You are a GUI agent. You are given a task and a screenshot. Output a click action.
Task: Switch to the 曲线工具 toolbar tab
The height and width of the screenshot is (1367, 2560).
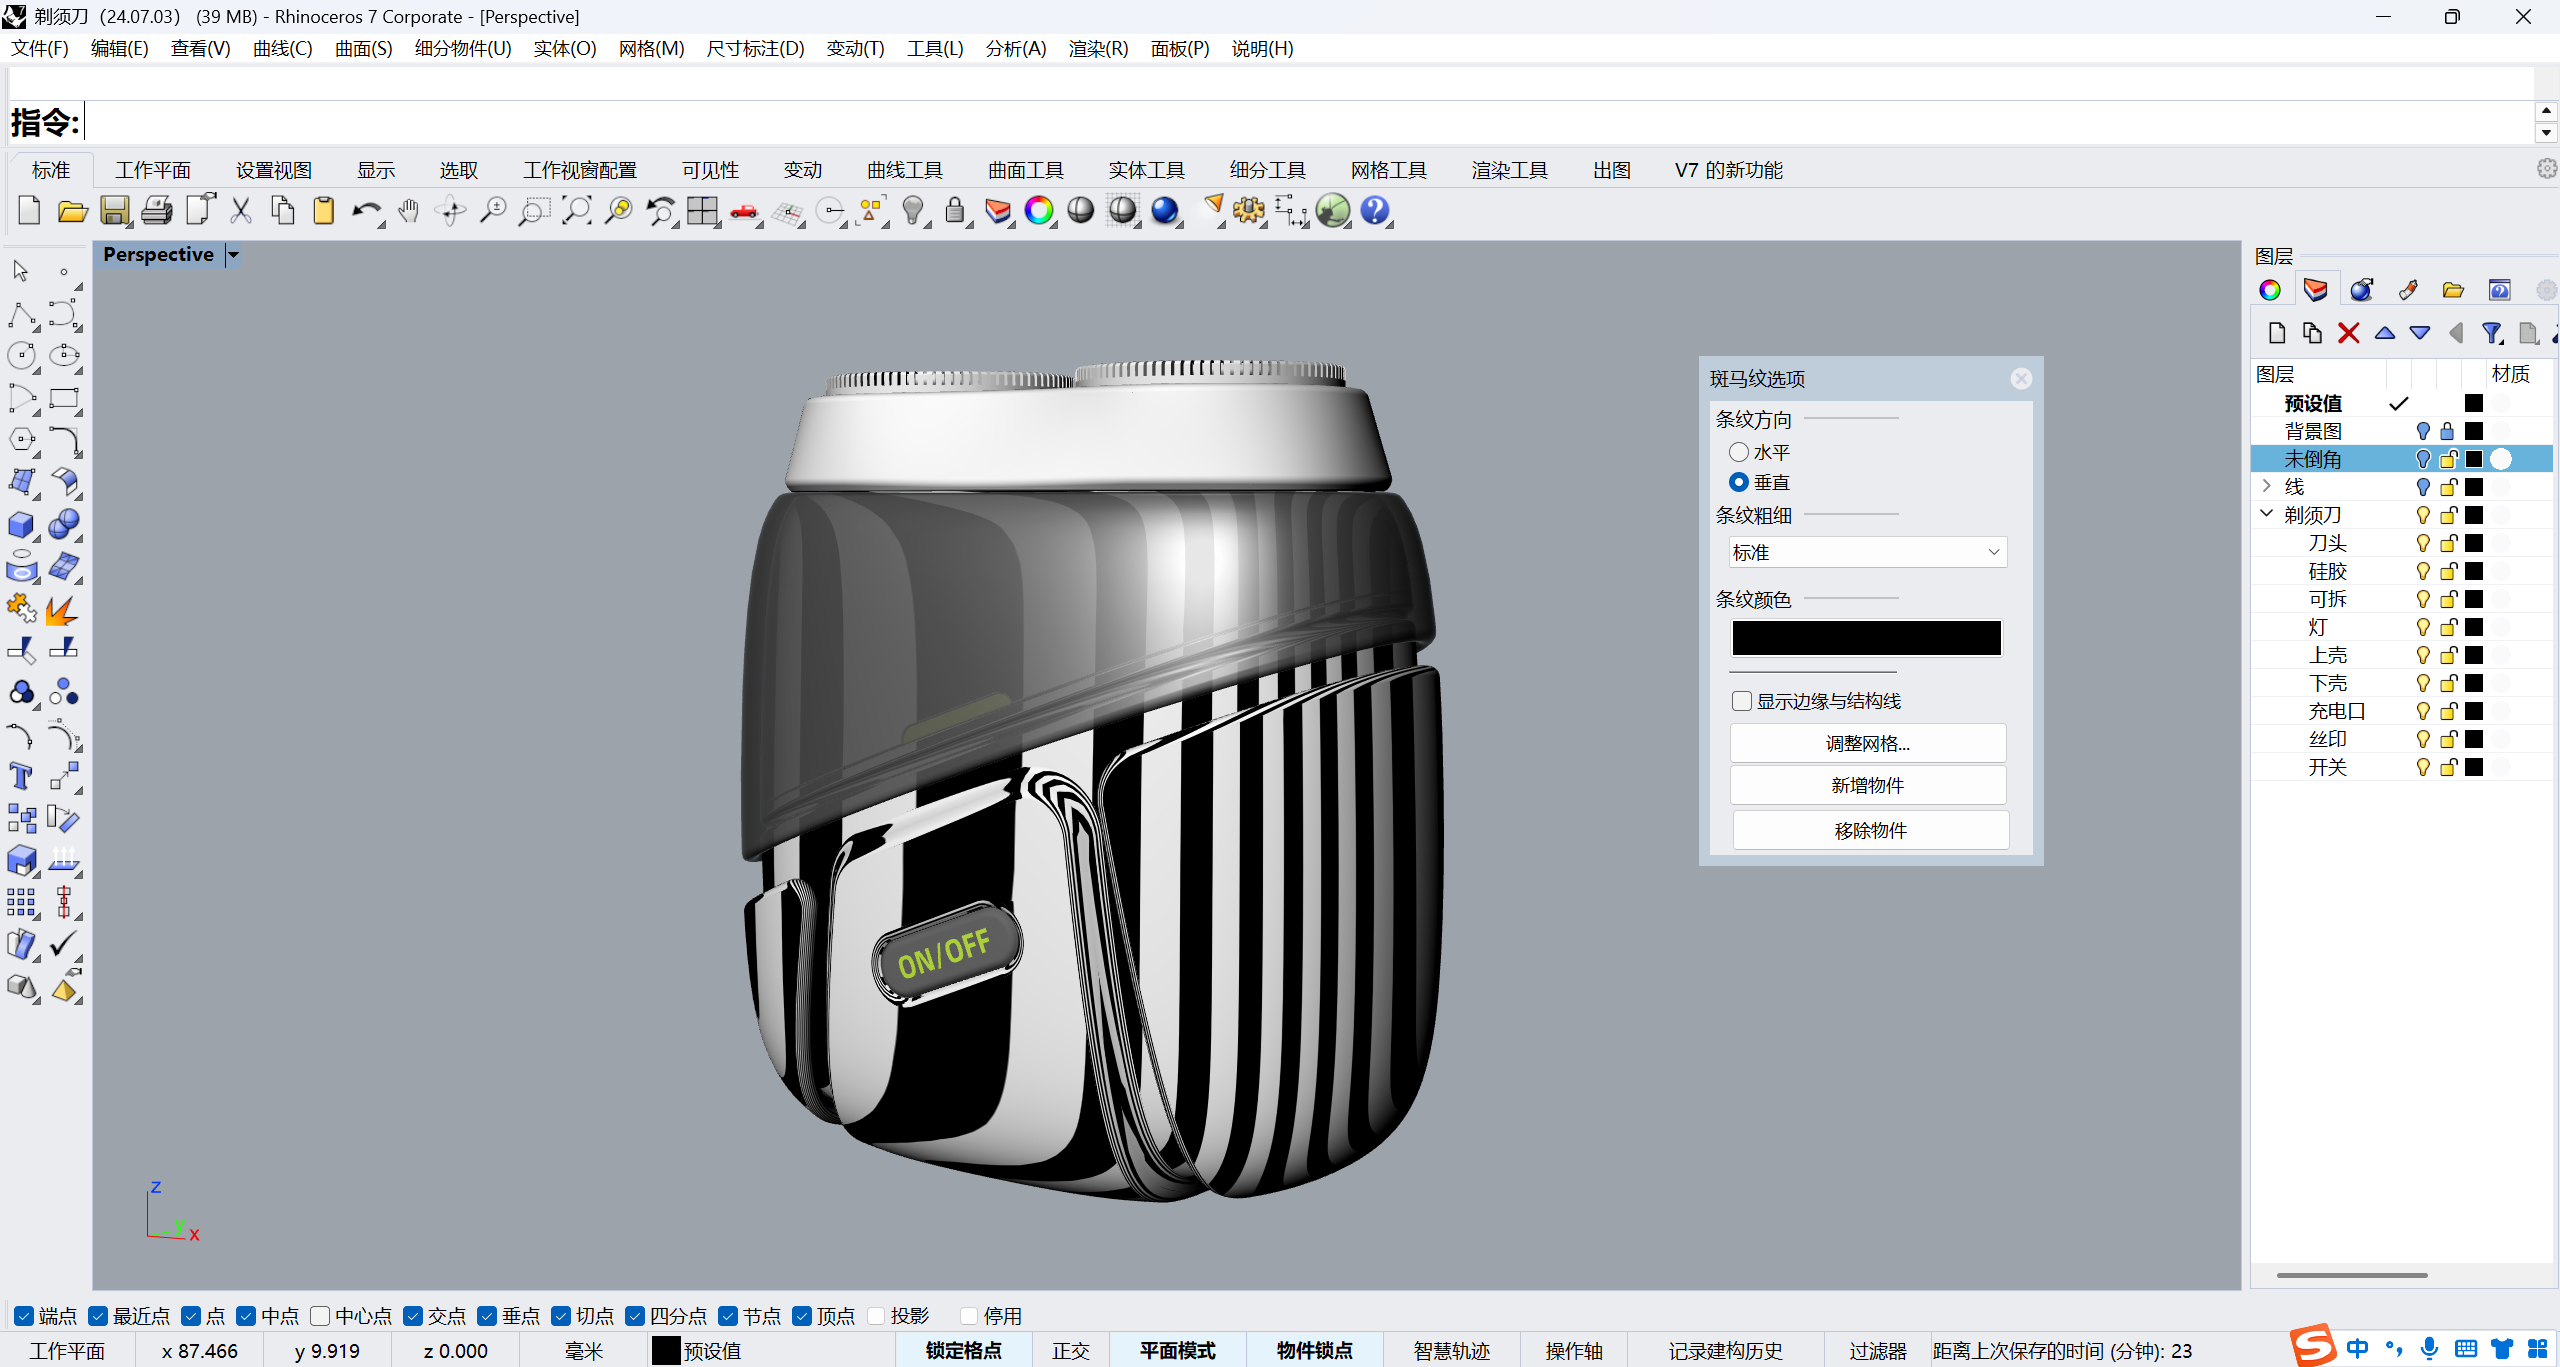904,170
